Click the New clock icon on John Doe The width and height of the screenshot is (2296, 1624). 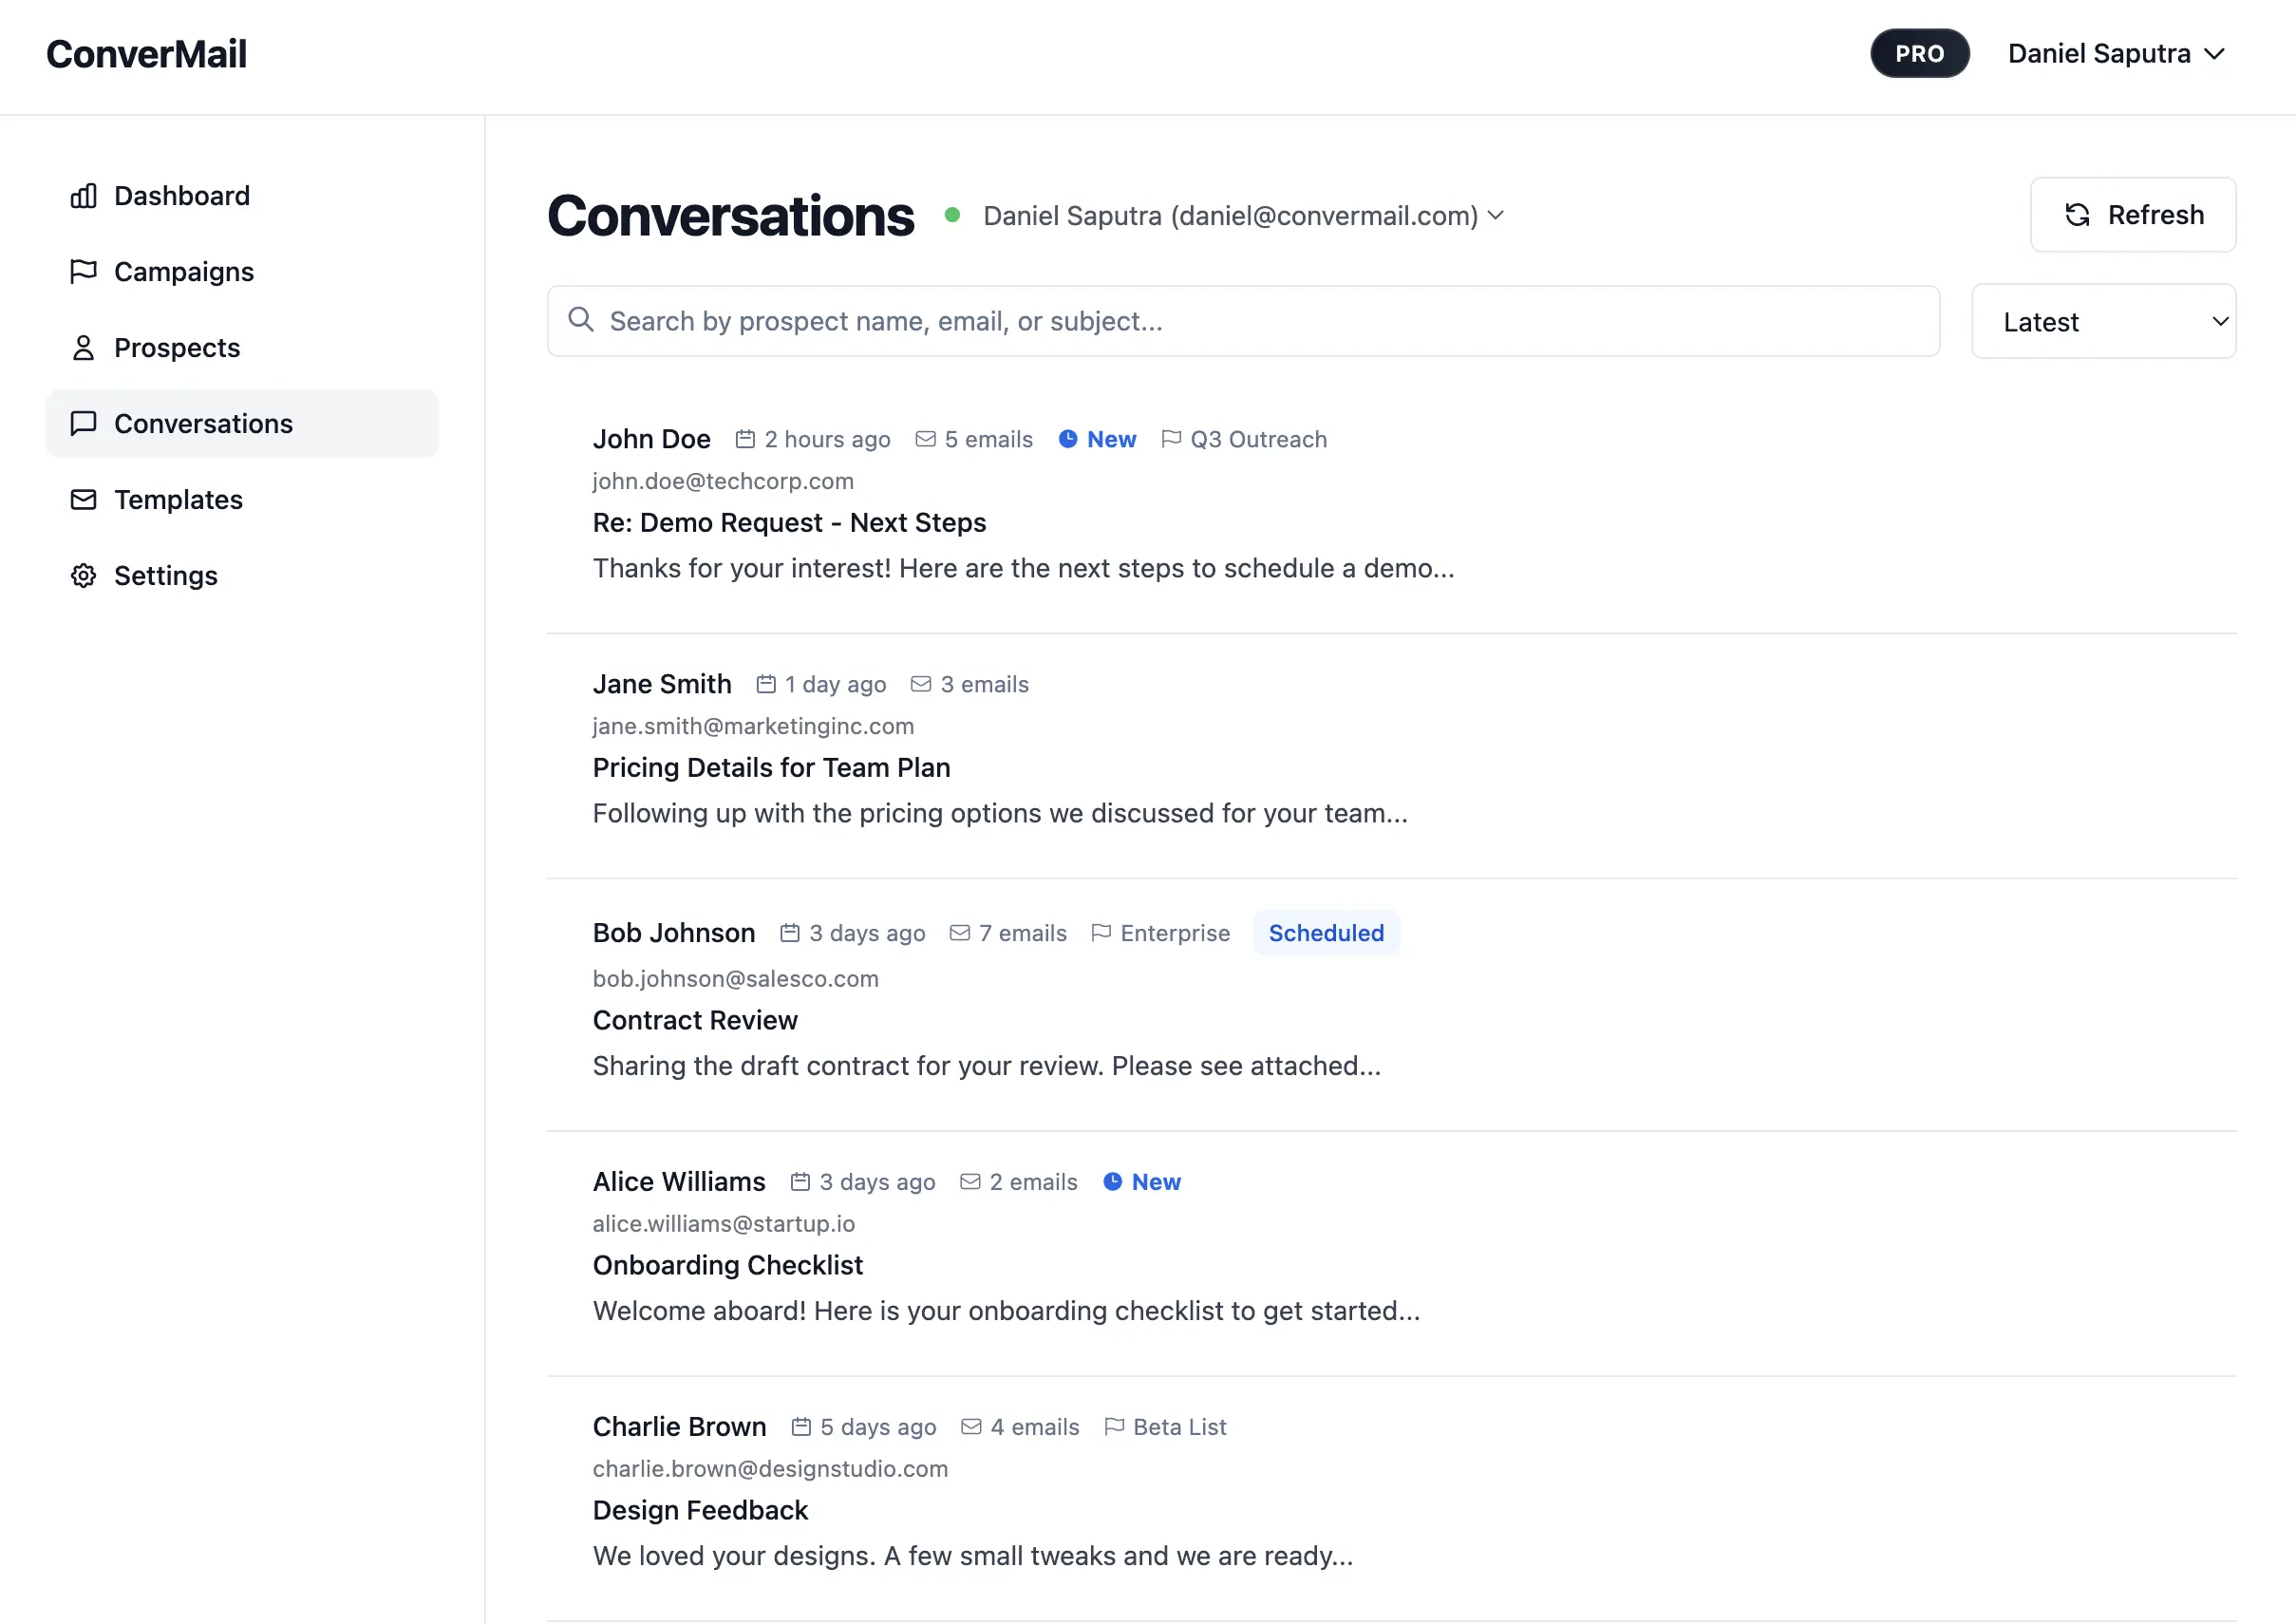(1068, 439)
